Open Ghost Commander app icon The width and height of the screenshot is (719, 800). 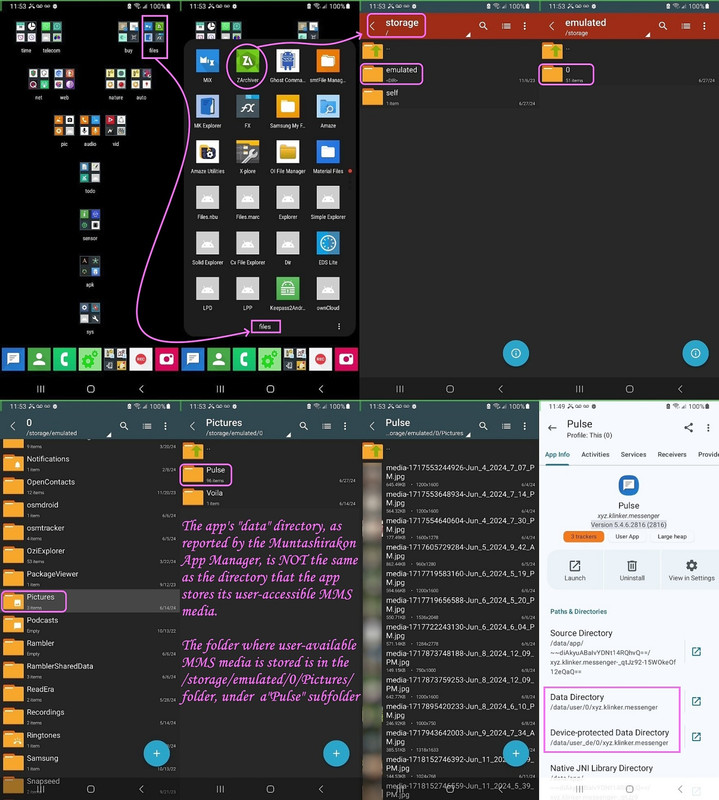[288, 62]
